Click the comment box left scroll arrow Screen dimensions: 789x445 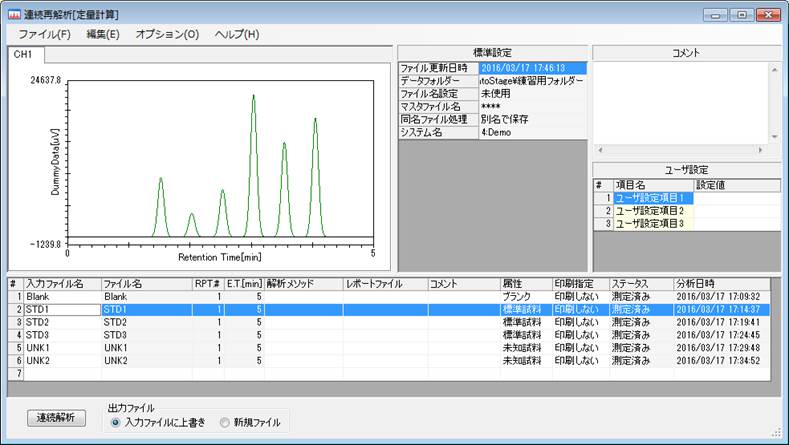tap(598, 151)
